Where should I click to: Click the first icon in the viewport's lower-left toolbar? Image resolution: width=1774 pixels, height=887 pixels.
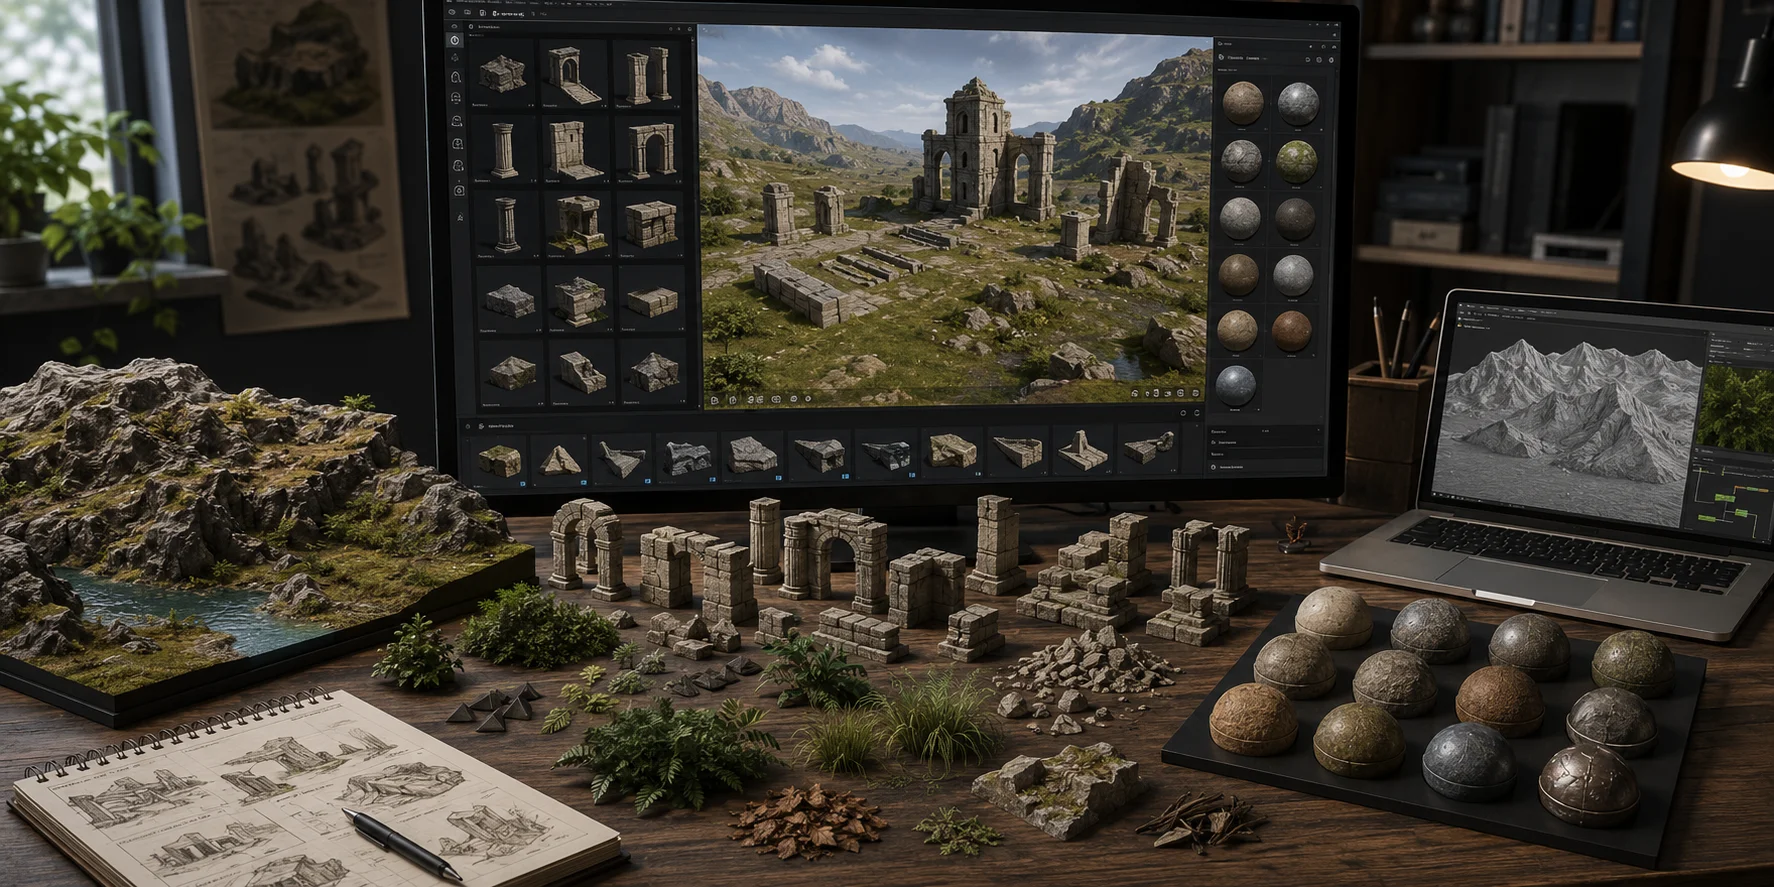pyautogui.click(x=715, y=400)
